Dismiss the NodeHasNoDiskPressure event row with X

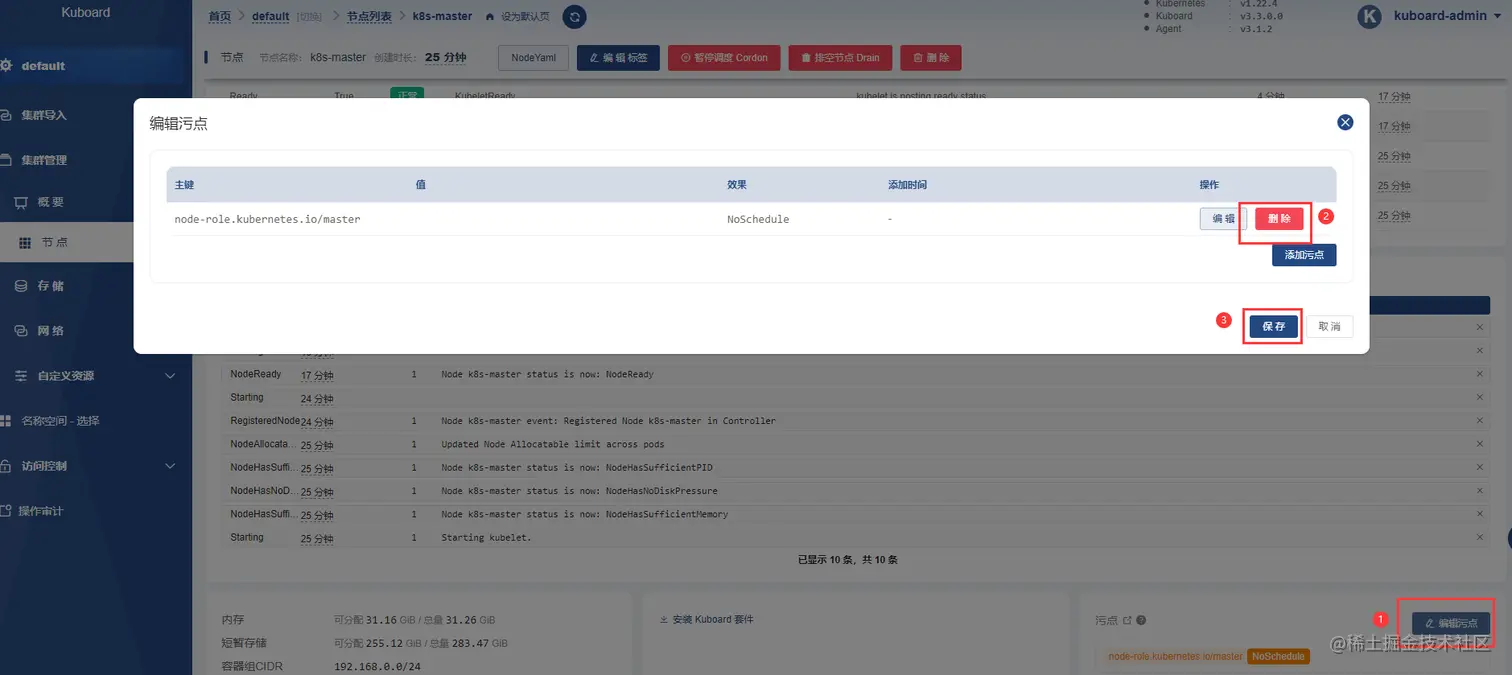pyautogui.click(x=1480, y=491)
